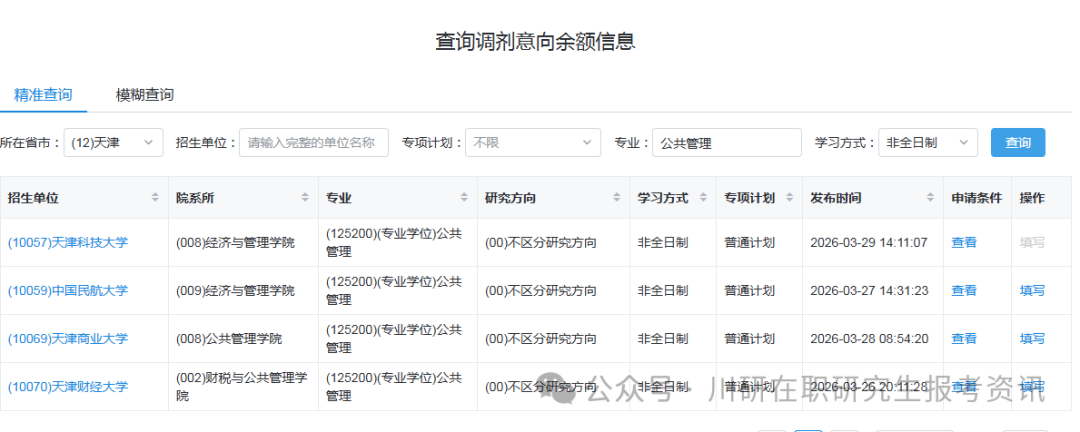Select the date 2026-03-27 14:31:23
The width and height of the screenshot is (1080, 432).
tap(869, 291)
